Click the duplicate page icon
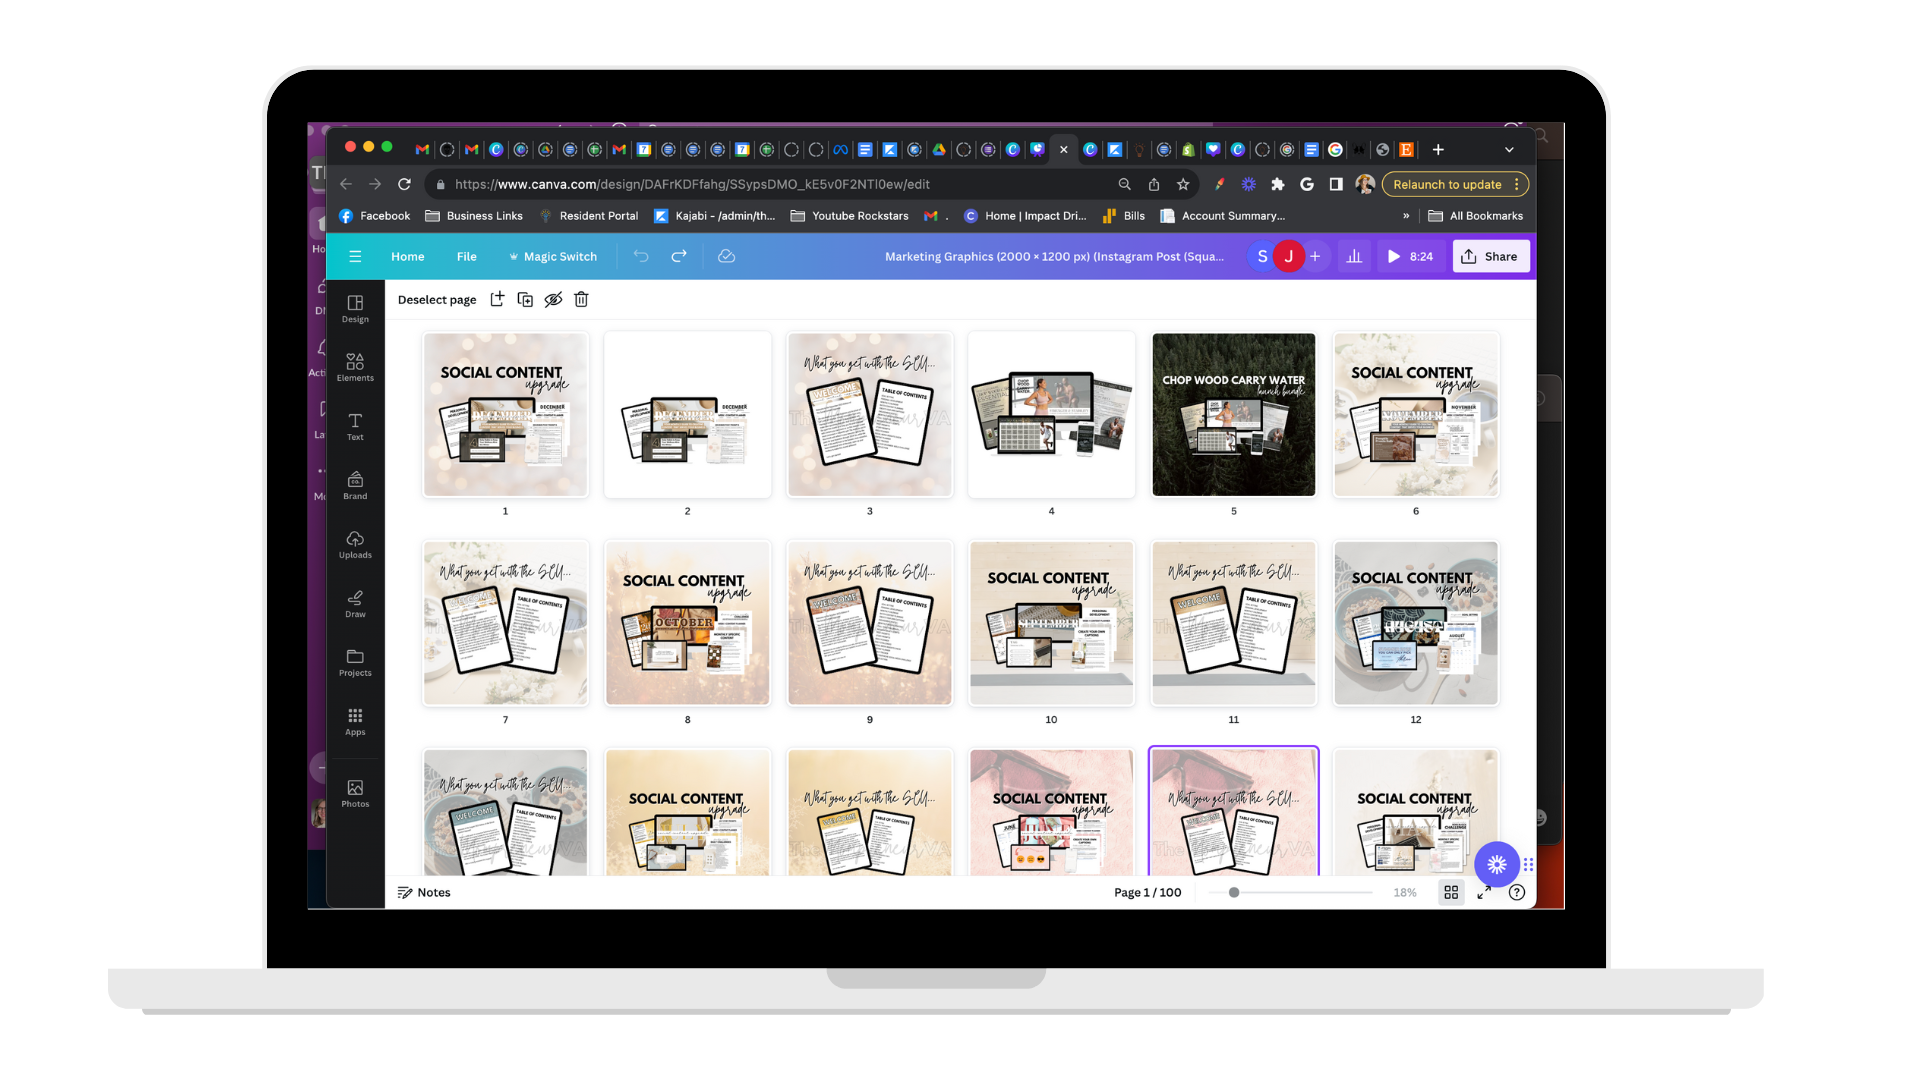Viewport: 1920px width, 1080px height. coord(525,299)
